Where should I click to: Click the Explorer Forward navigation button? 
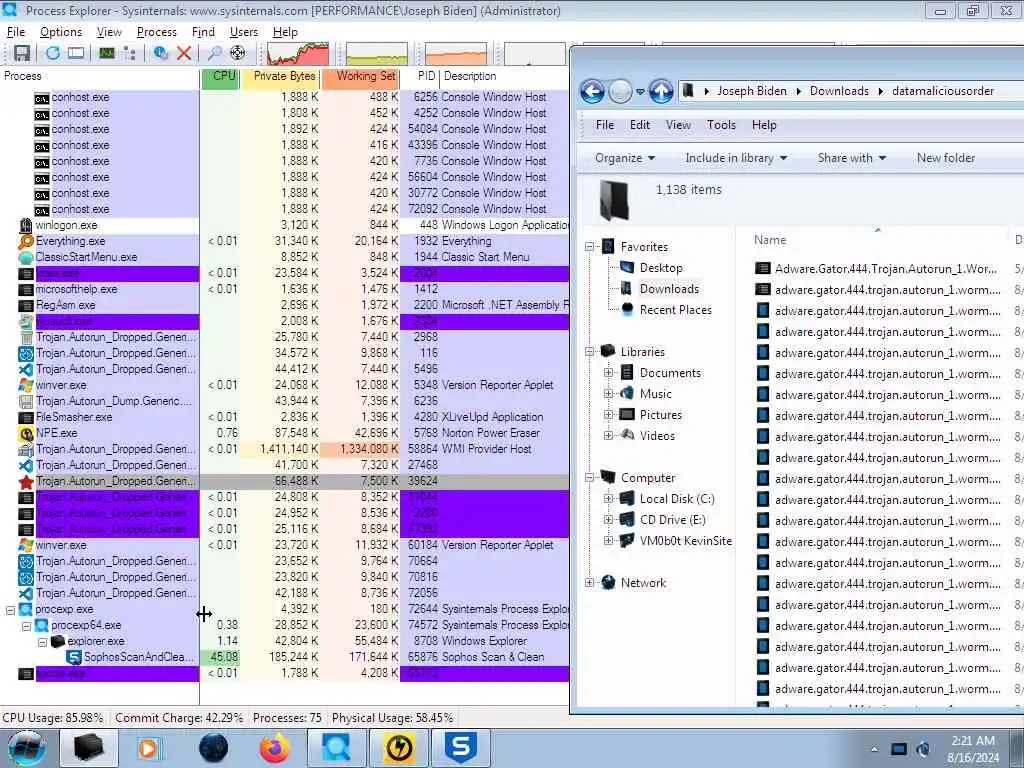[620, 91]
